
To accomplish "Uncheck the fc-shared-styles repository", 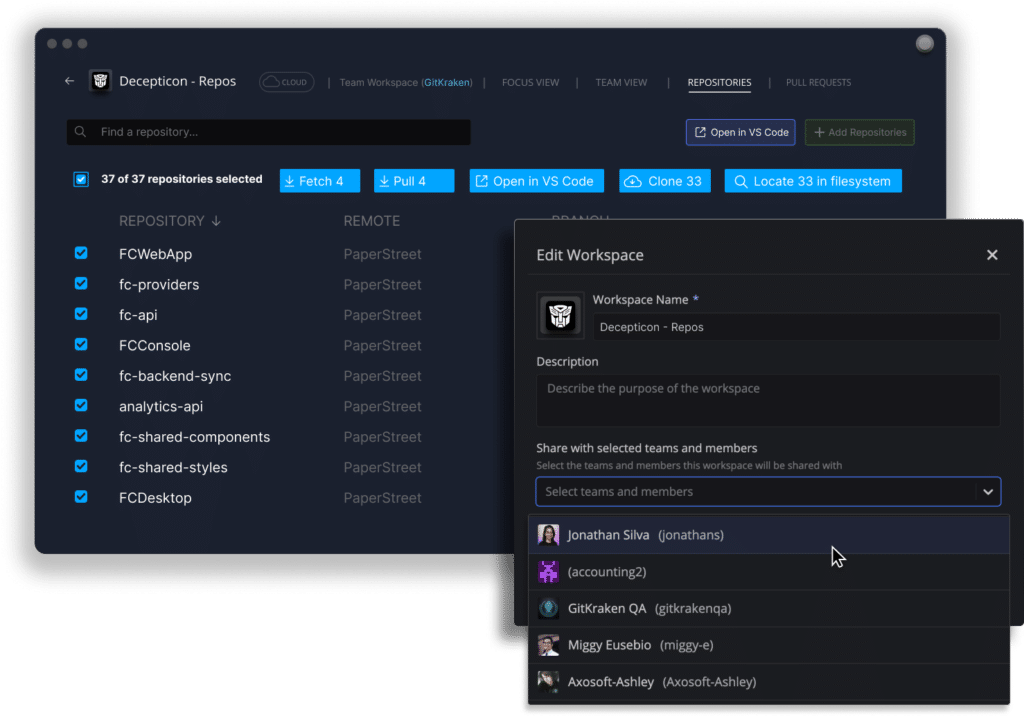I will [81, 466].
